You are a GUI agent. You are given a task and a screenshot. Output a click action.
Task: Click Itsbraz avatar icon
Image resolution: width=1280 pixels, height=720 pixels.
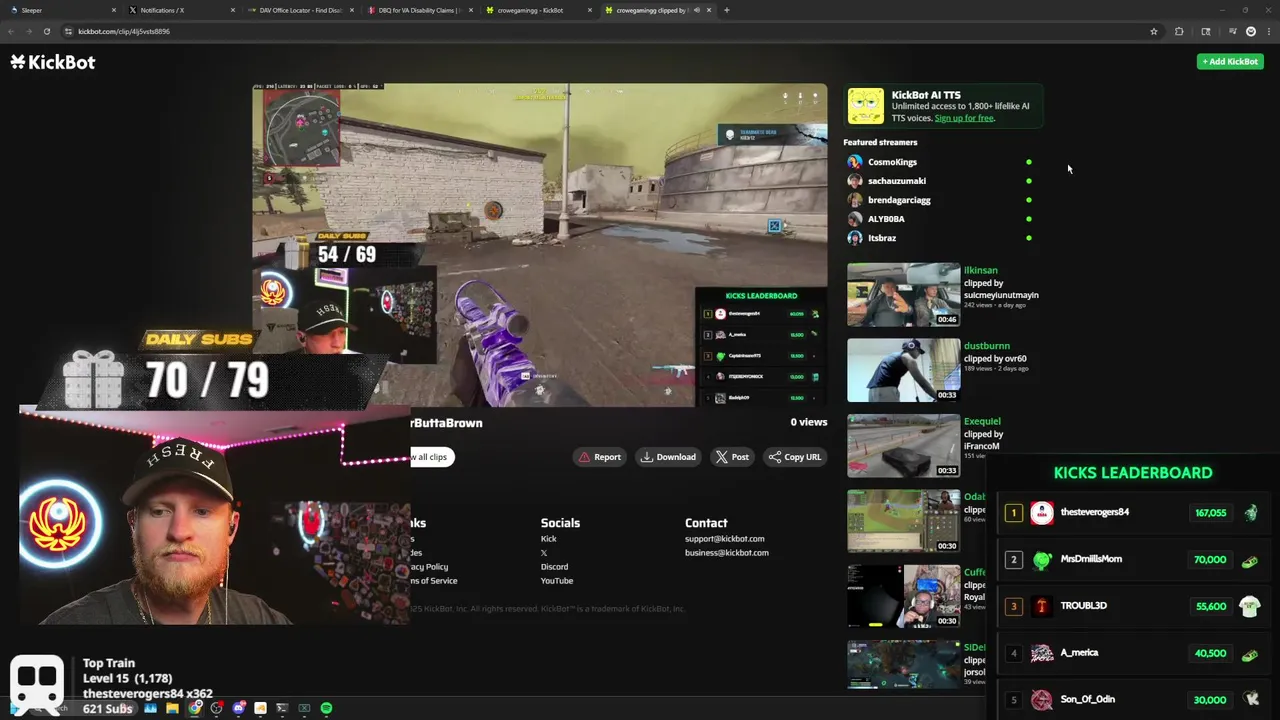855,238
